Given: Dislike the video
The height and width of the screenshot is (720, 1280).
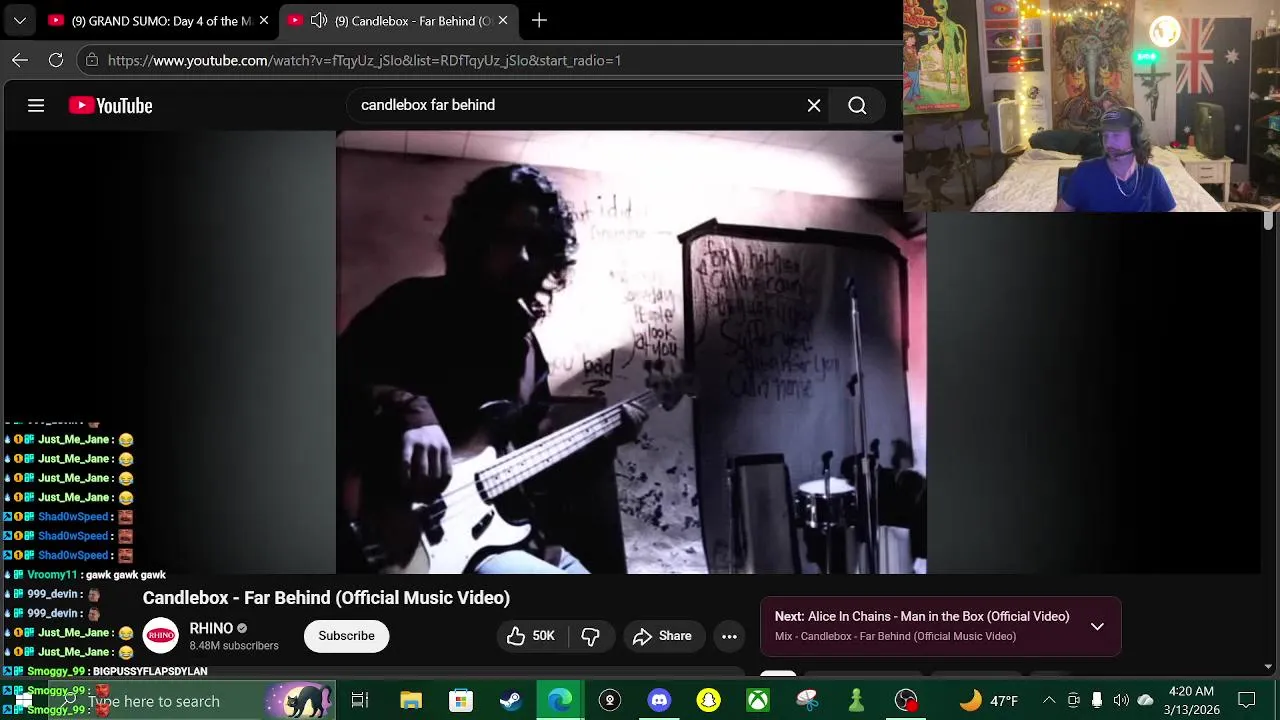Looking at the screenshot, I should tap(591, 636).
